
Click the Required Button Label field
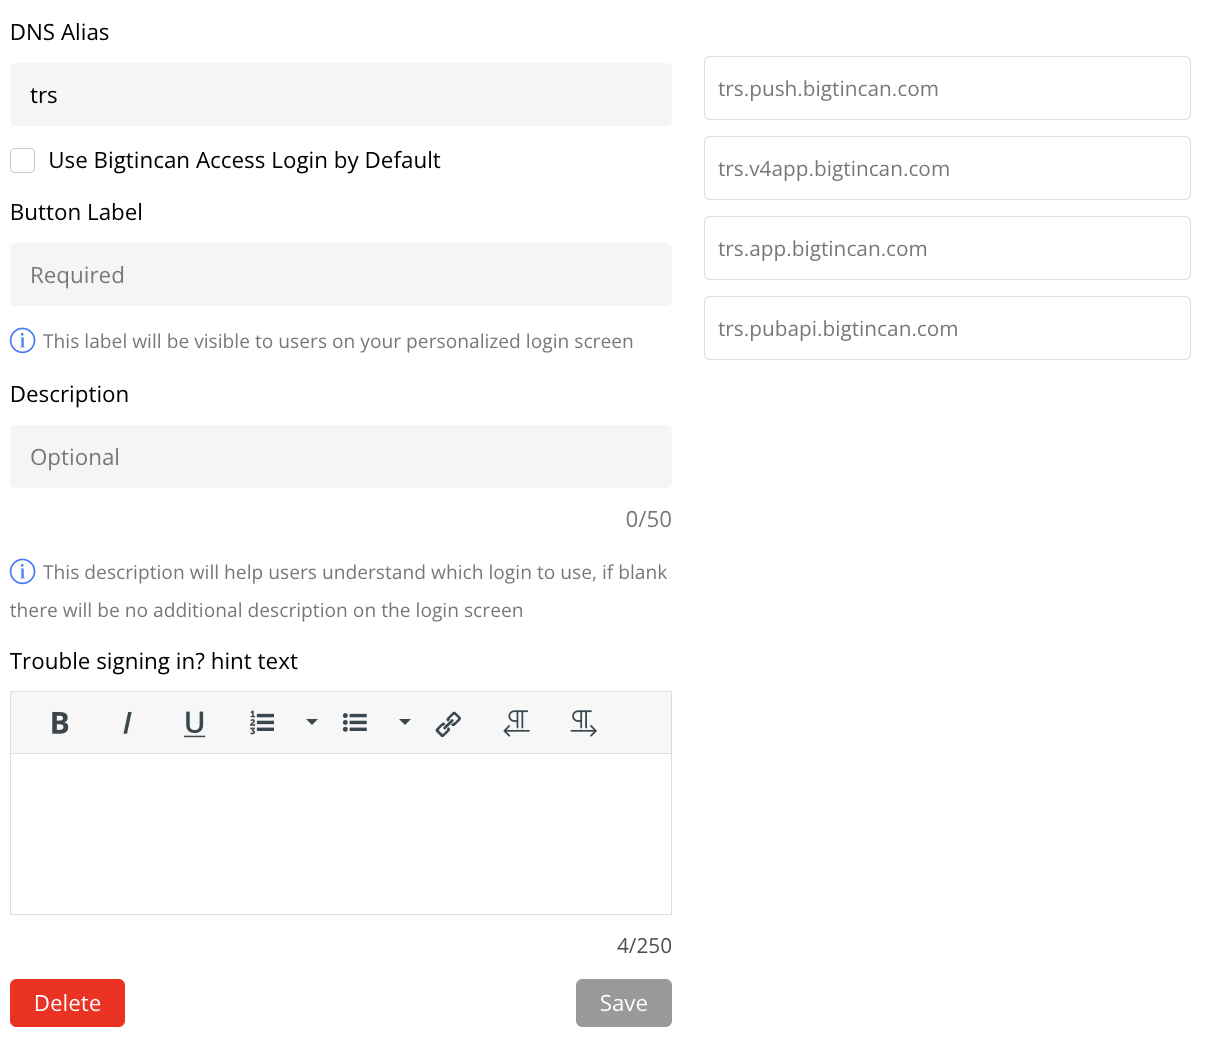340,274
